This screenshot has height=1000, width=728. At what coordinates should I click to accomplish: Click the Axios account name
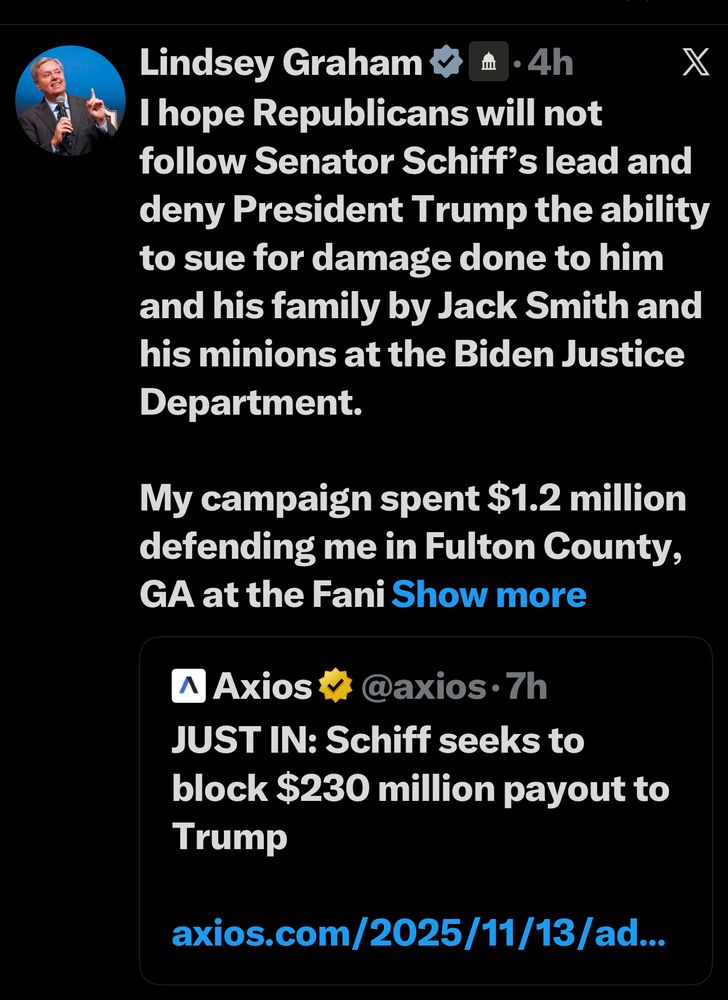tap(263, 686)
